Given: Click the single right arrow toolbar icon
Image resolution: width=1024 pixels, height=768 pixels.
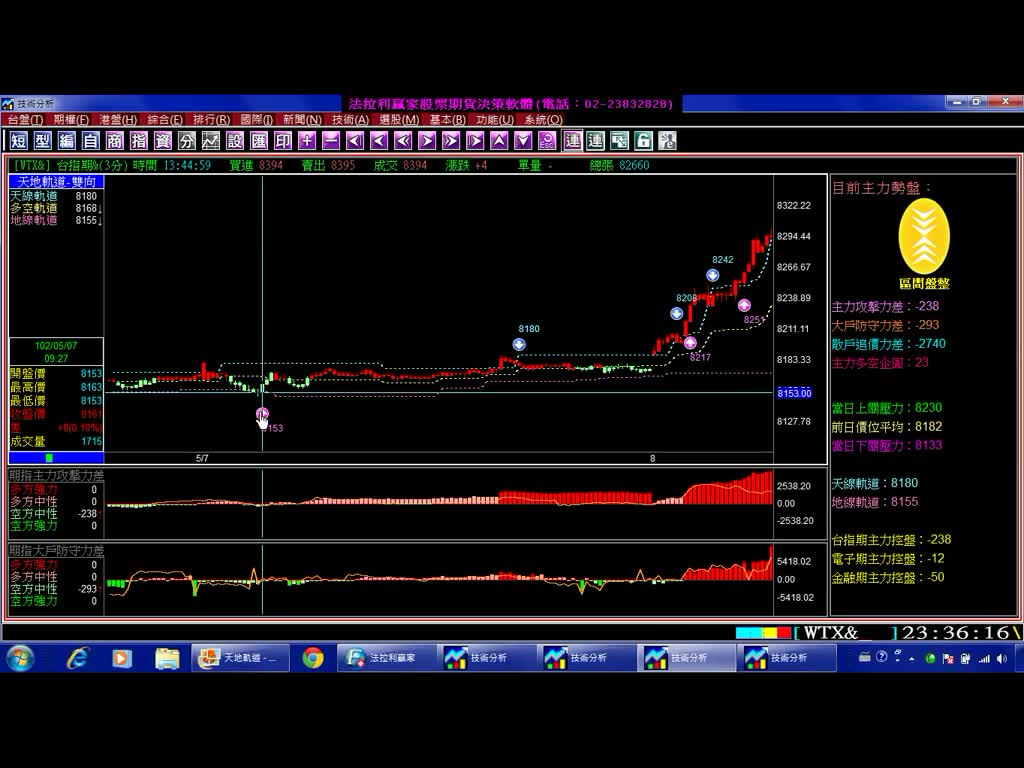Looking at the screenshot, I should click(427, 140).
